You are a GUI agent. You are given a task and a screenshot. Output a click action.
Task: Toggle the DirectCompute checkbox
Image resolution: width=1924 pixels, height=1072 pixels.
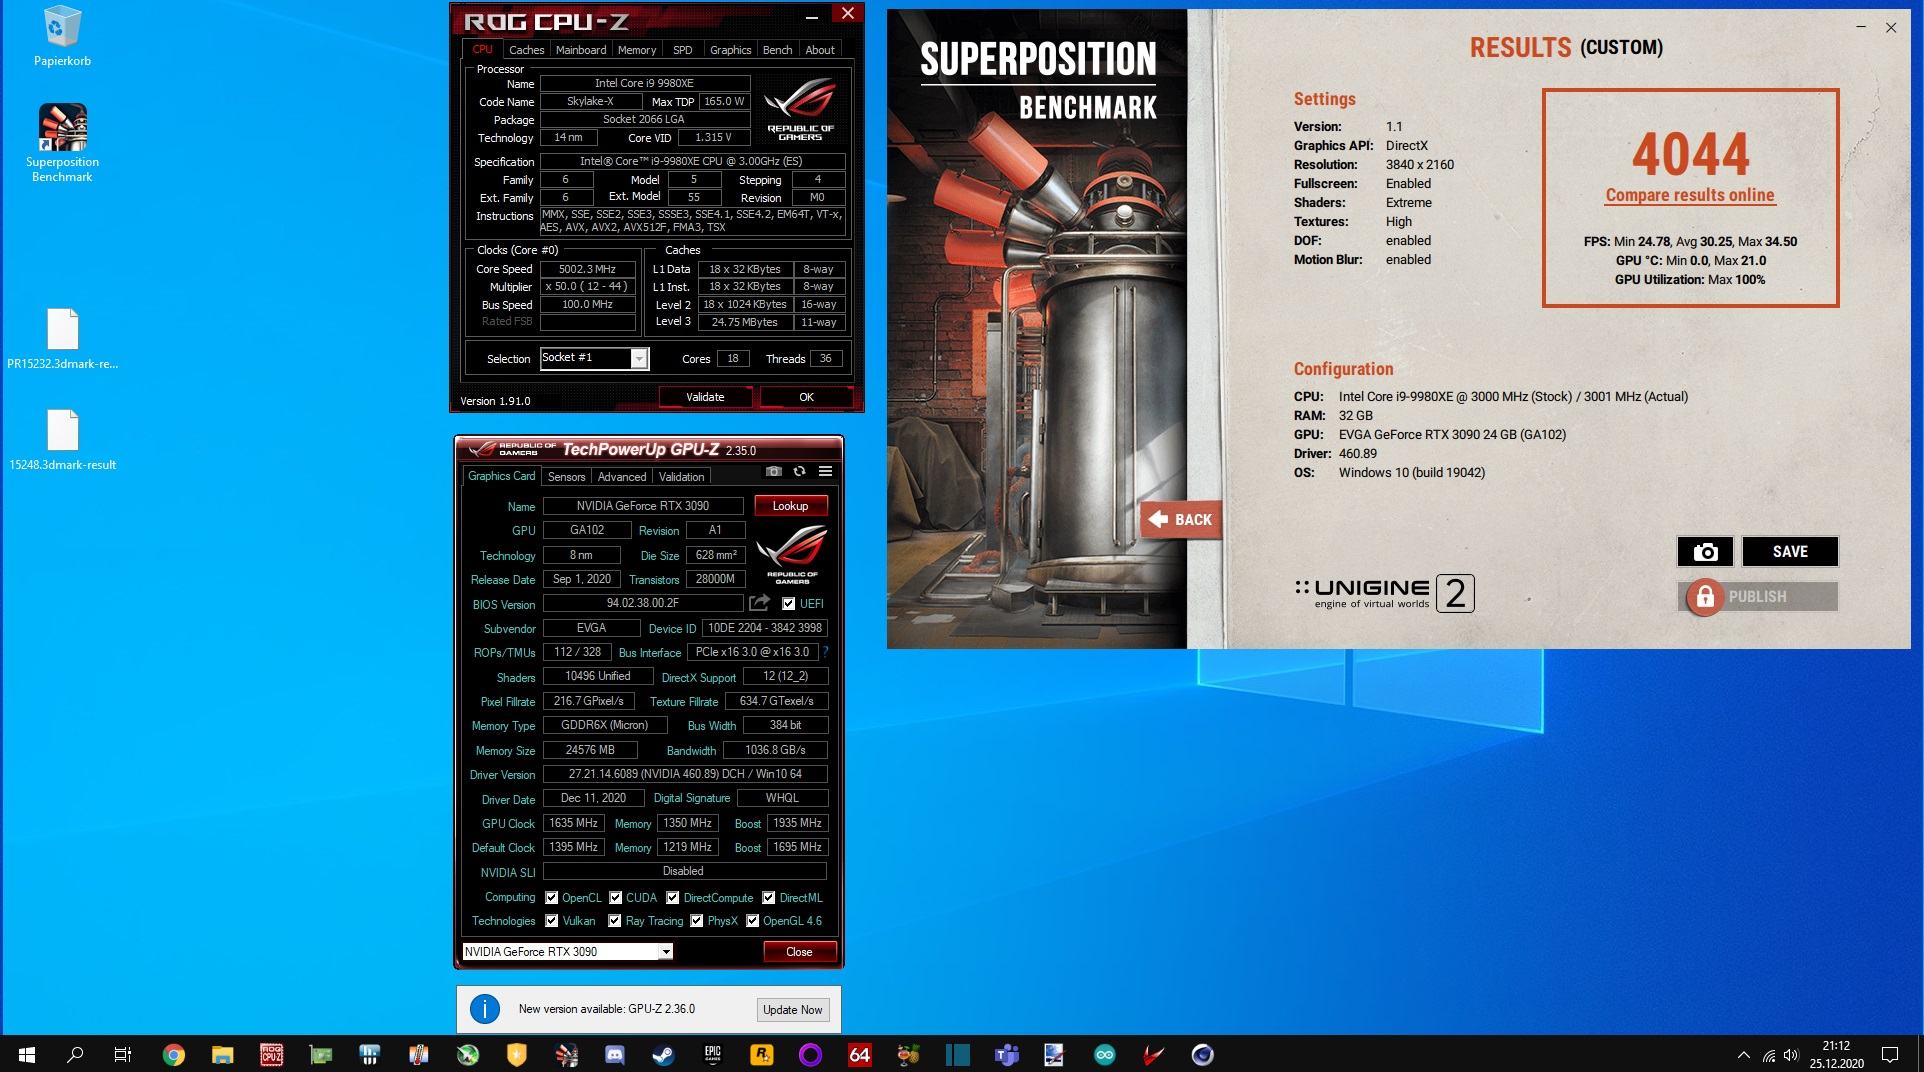pos(672,897)
